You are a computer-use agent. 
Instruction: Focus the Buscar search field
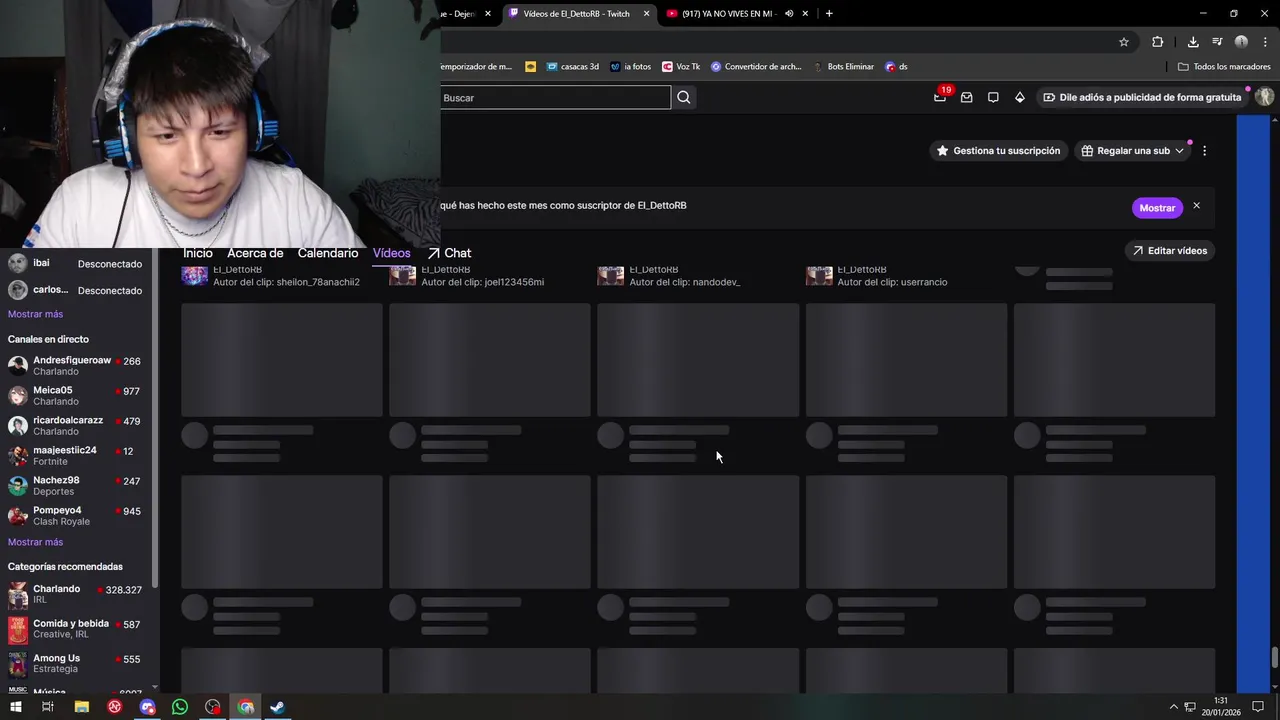[555, 97]
